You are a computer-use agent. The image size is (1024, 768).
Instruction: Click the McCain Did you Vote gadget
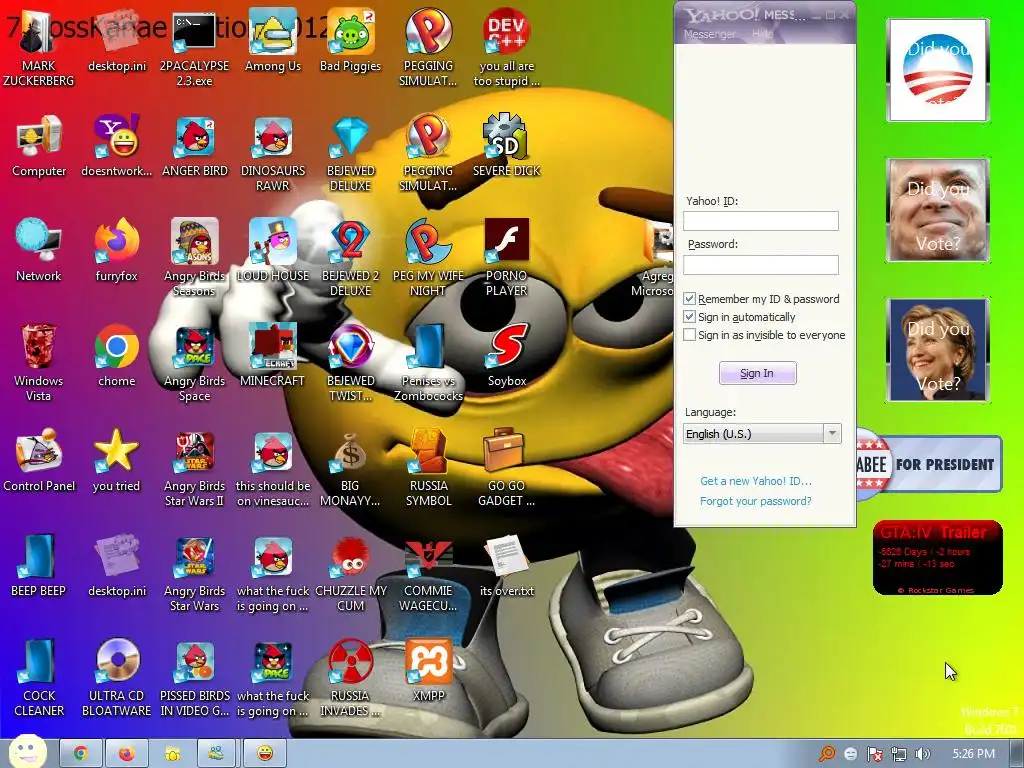tap(938, 210)
